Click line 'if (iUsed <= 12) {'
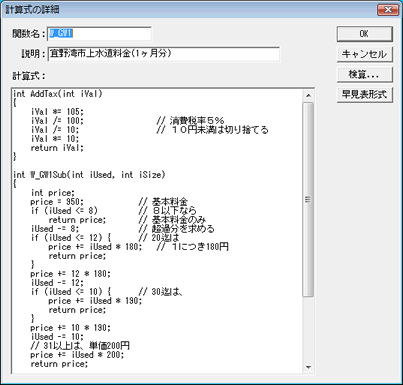Viewport: 403px width, 385px height. [x=71, y=238]
